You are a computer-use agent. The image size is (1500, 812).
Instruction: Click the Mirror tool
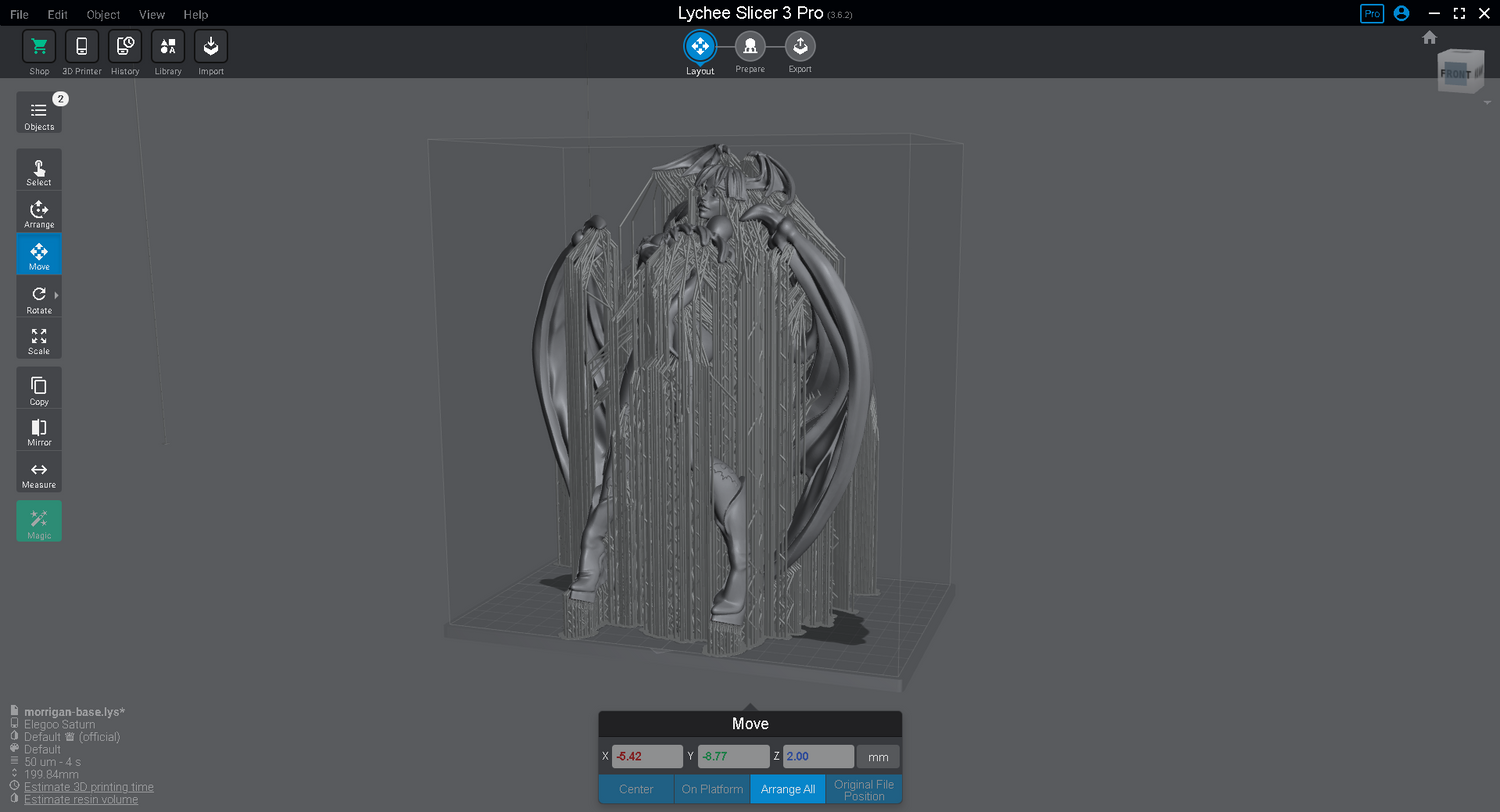(x=39, y=430)
